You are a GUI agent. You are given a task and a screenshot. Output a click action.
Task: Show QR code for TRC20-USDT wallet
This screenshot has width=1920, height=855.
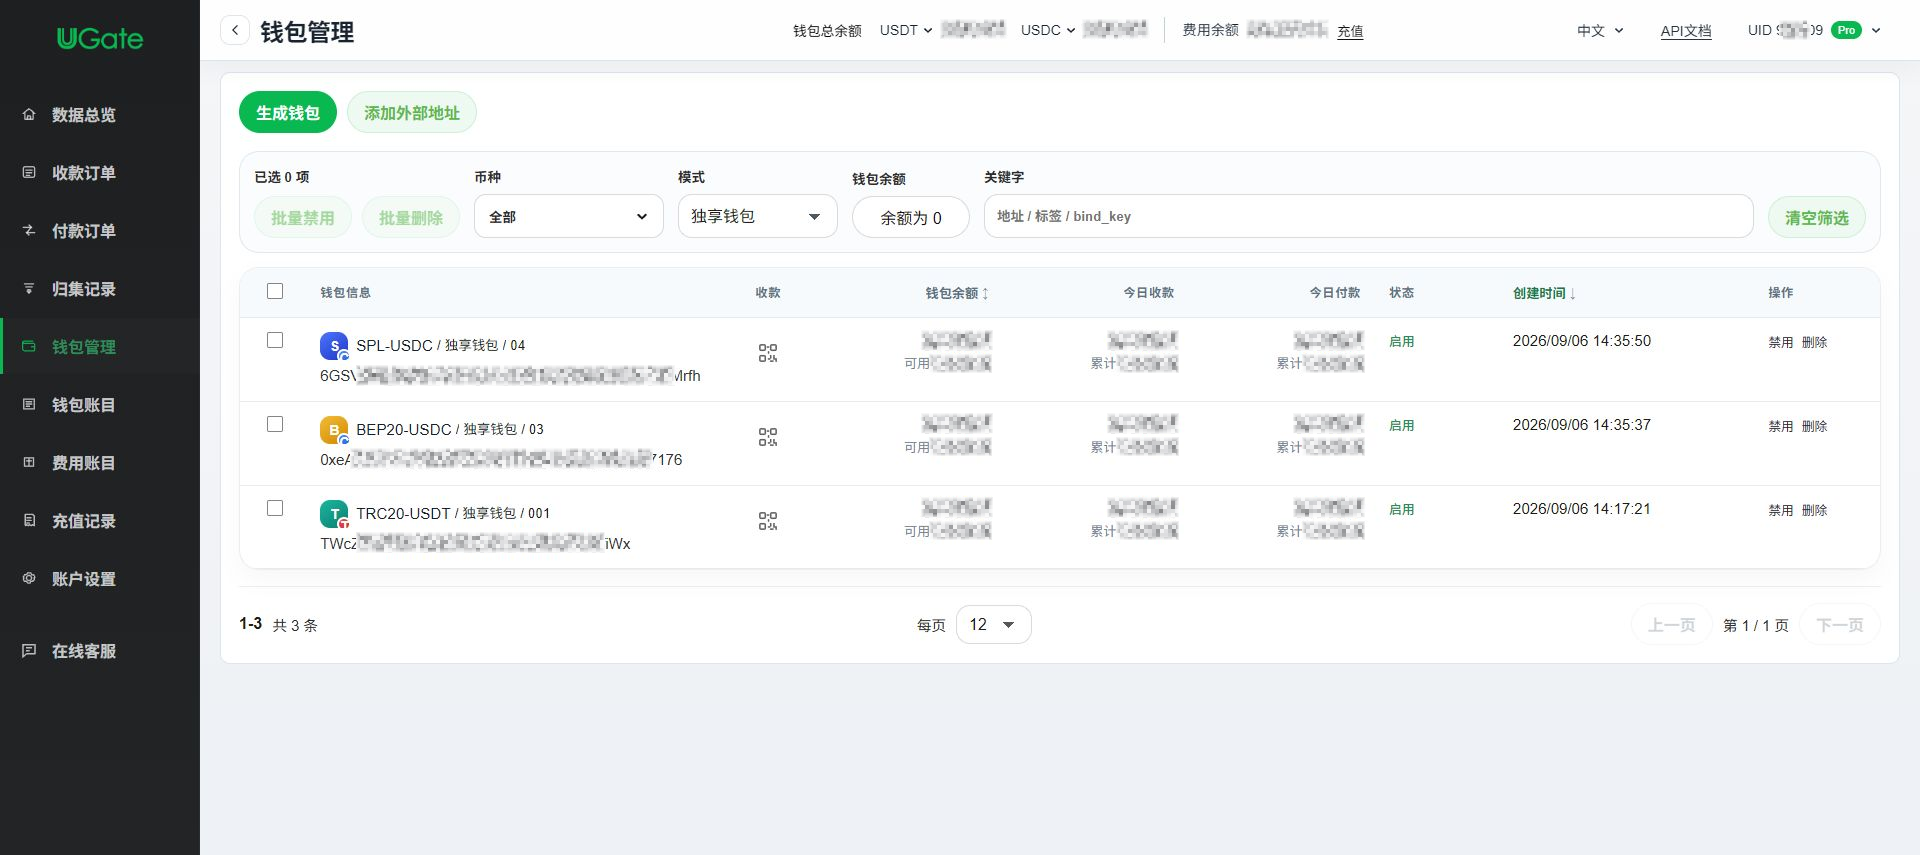[767, 521]
